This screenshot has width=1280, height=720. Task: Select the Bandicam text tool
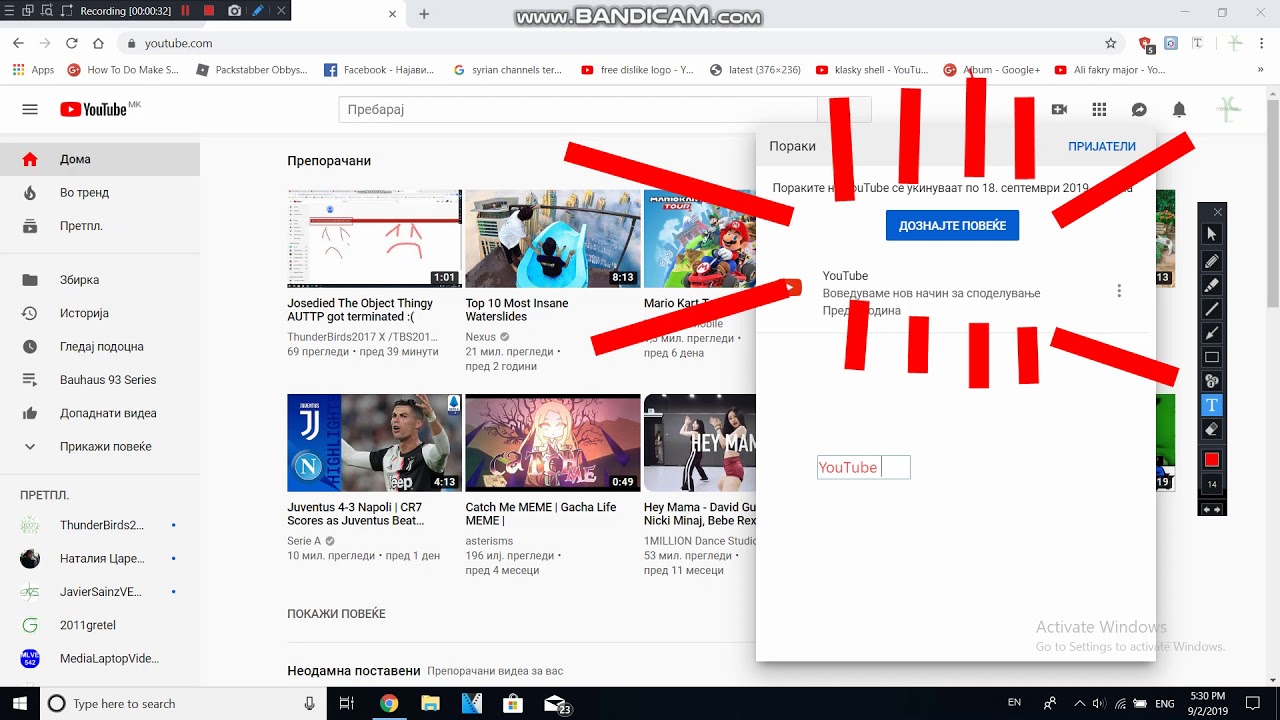1212,405
